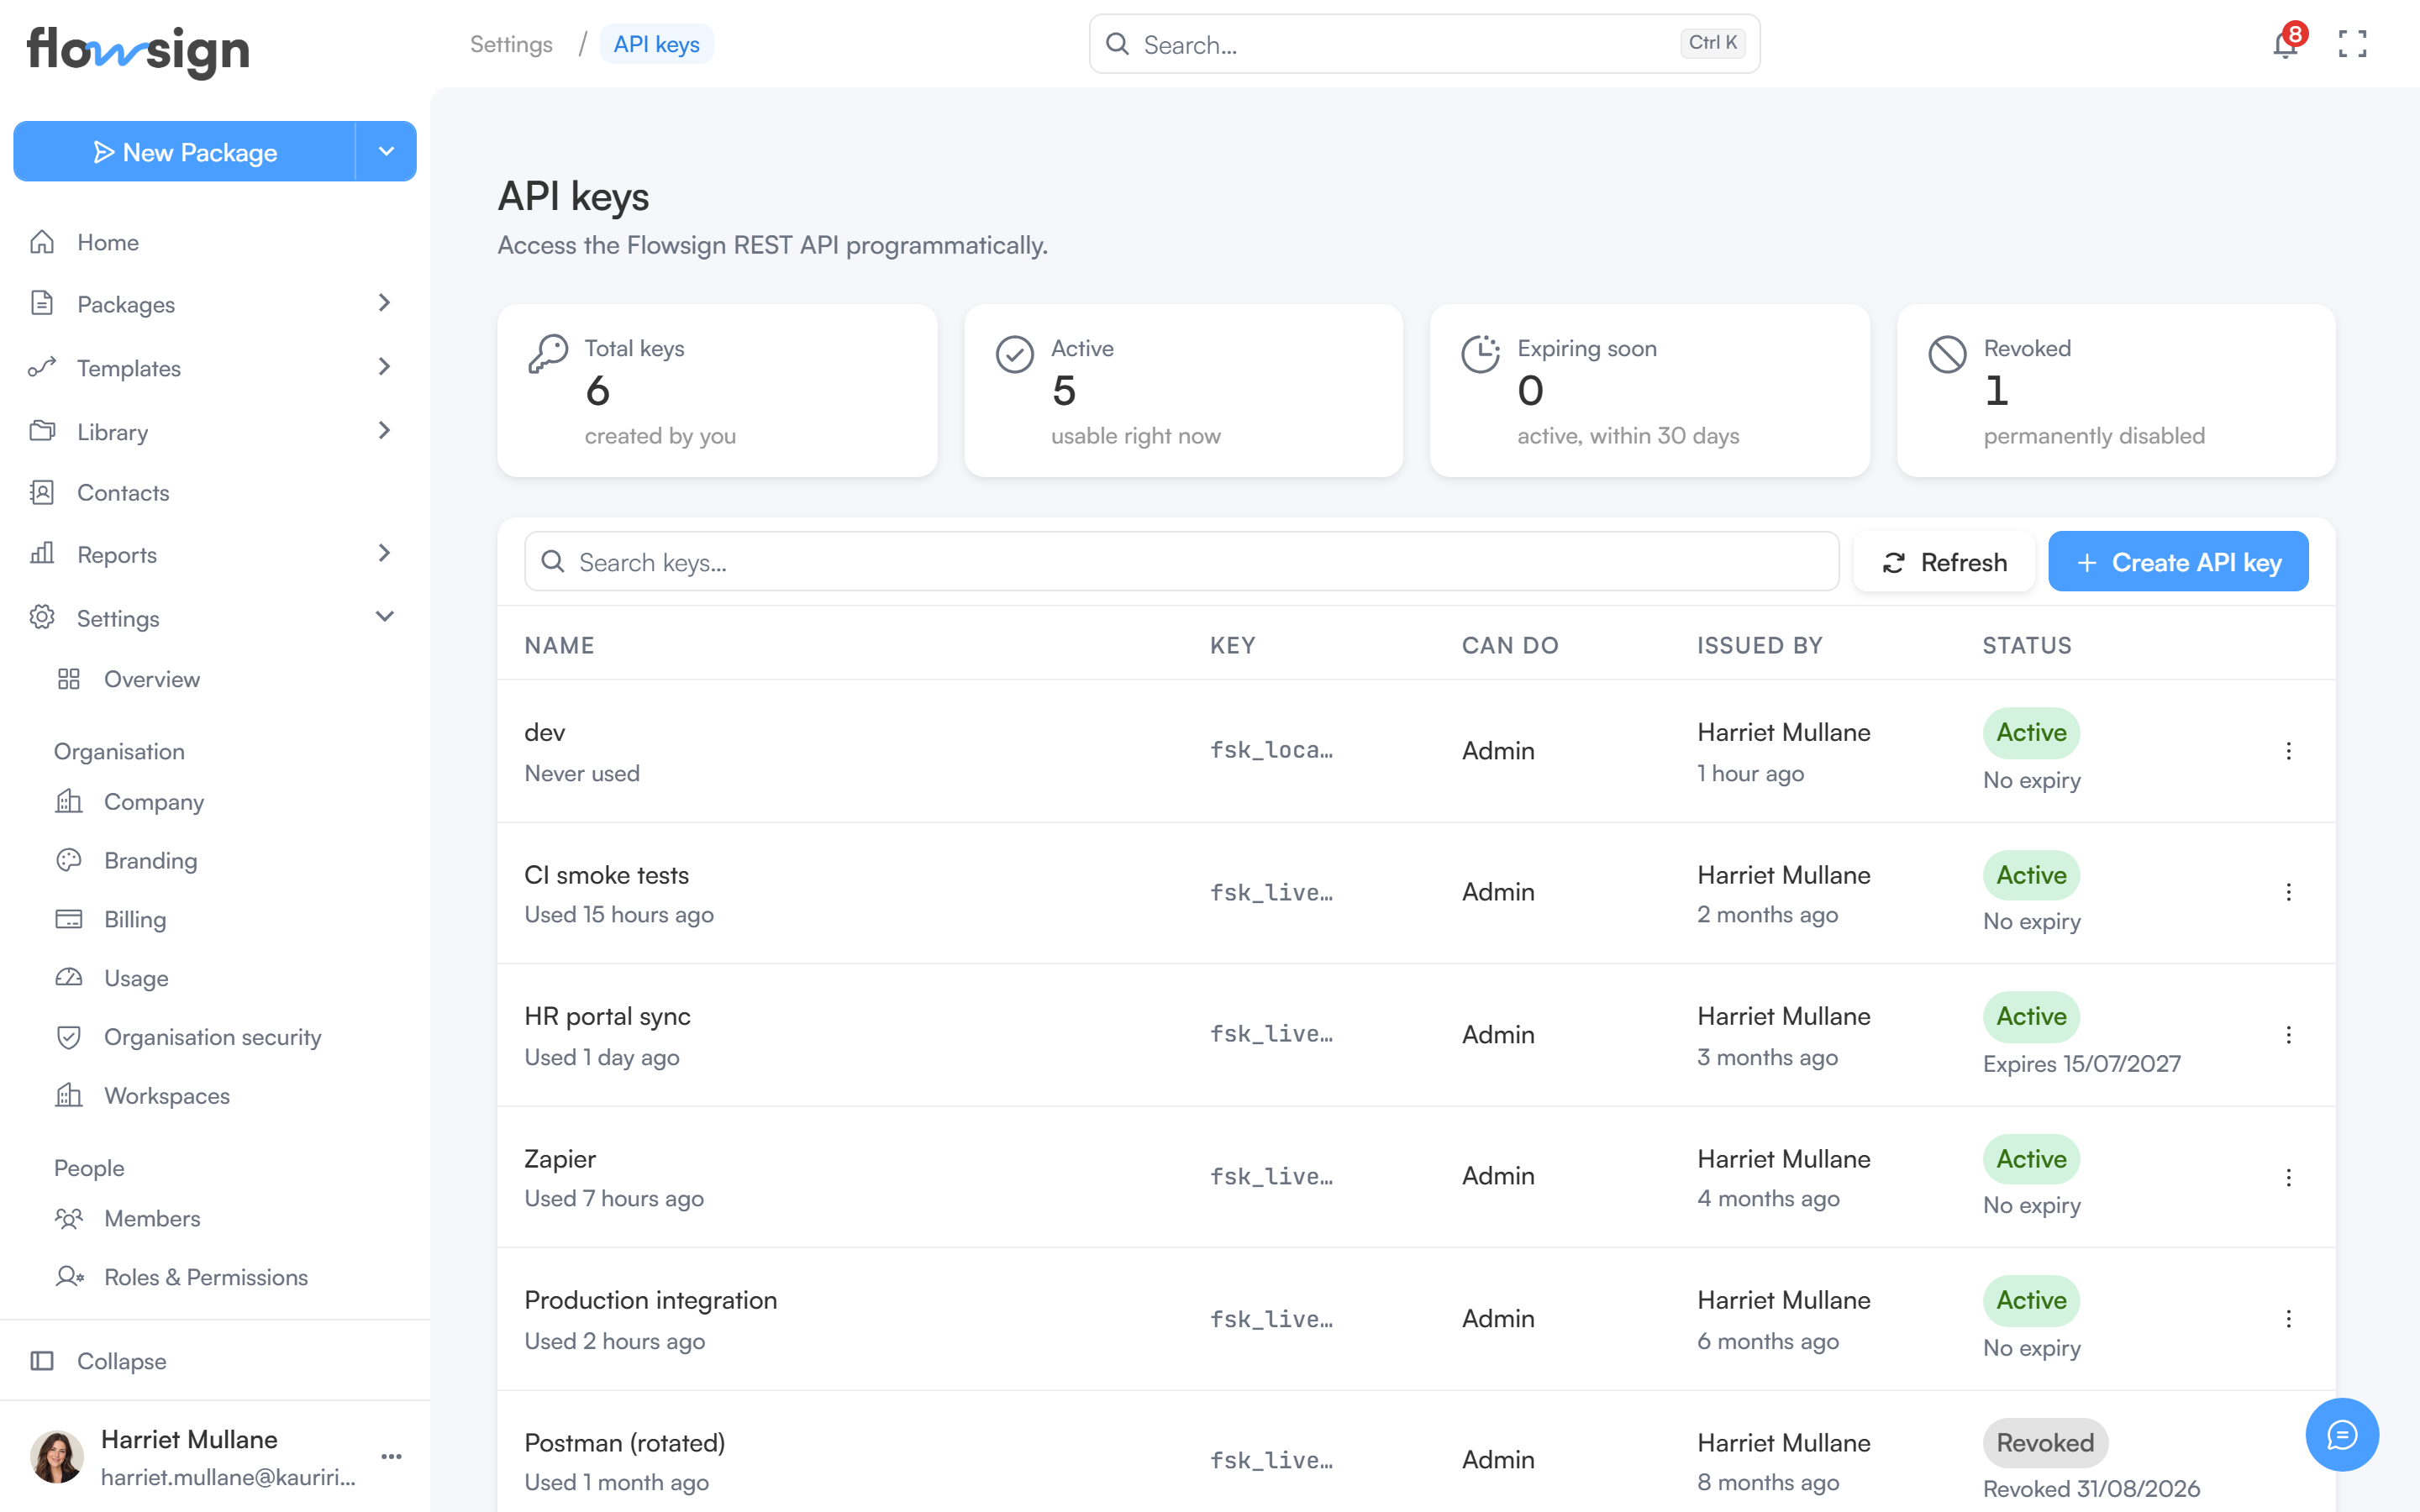Viewport: 2420px width, 1512px height.
Task: Click the Settings gear icon
Action: click(x=42, y=617)
